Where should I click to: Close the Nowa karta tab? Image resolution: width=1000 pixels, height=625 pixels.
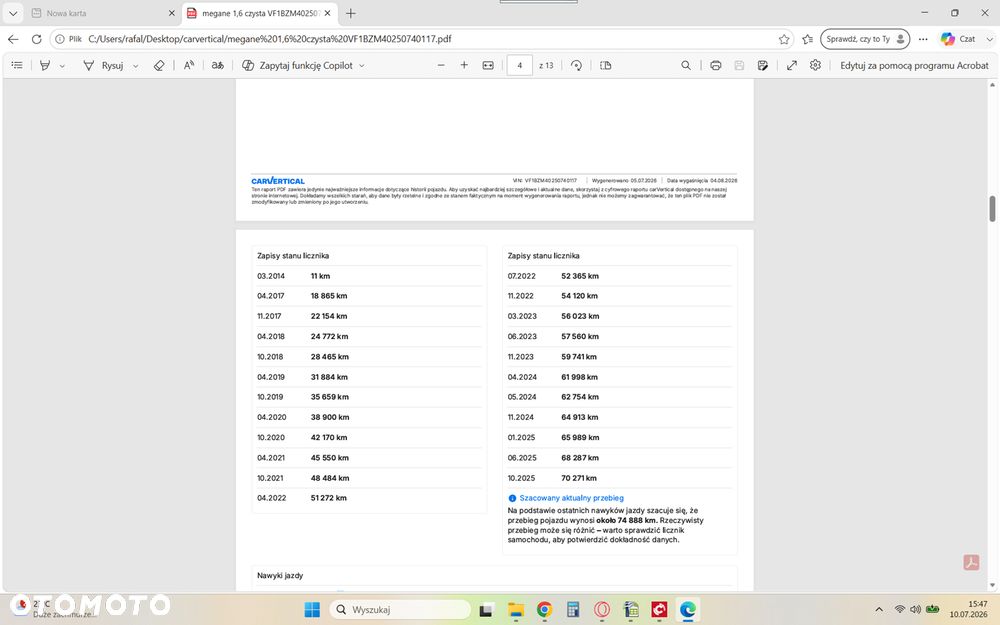coord(171,13)
